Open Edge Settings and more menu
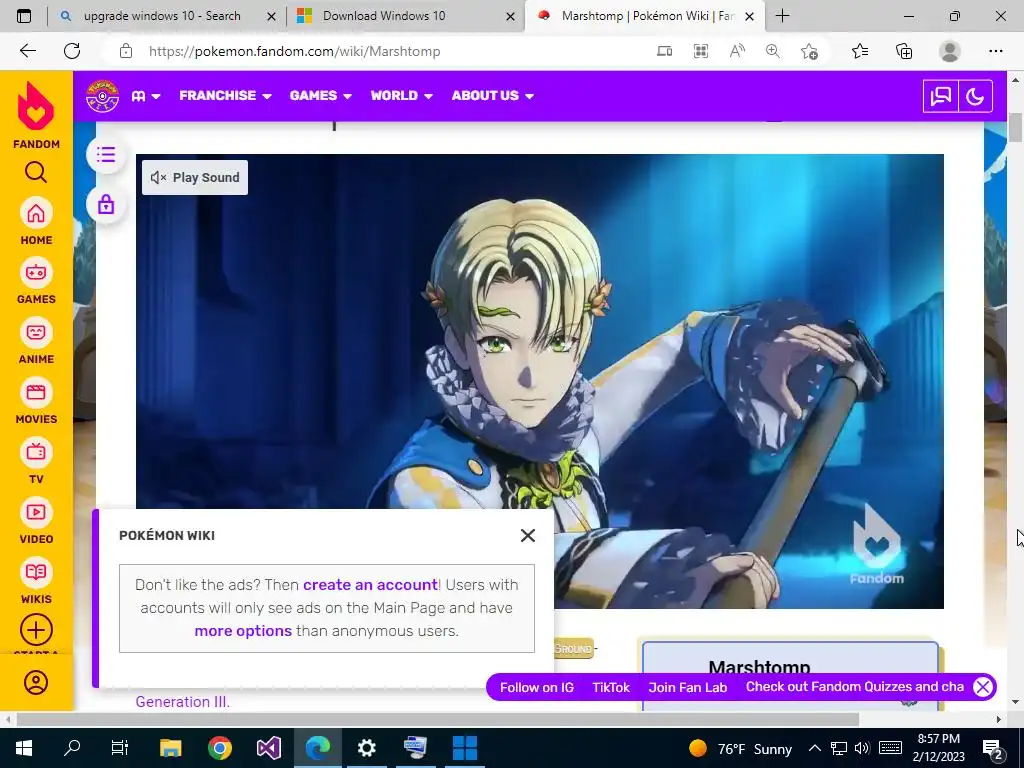 995,51
